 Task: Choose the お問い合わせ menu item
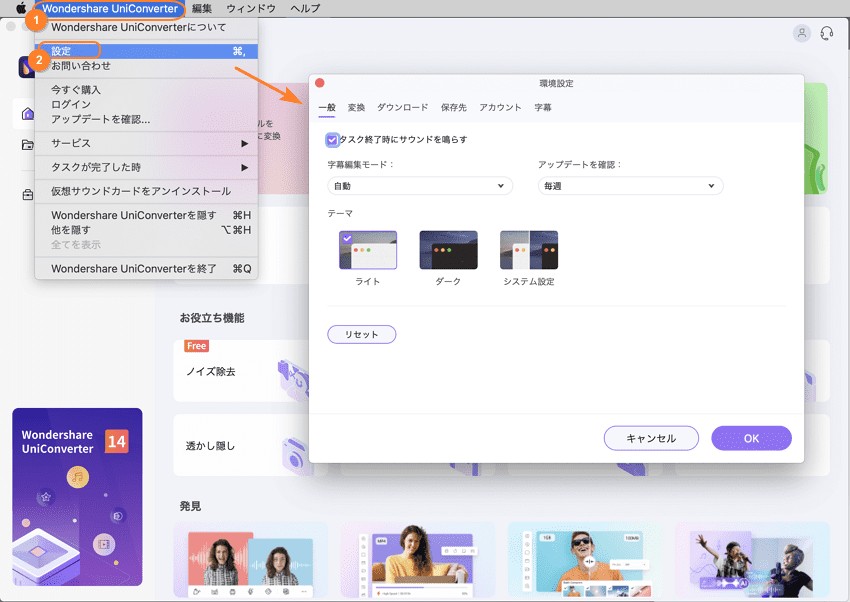(146, 66)
